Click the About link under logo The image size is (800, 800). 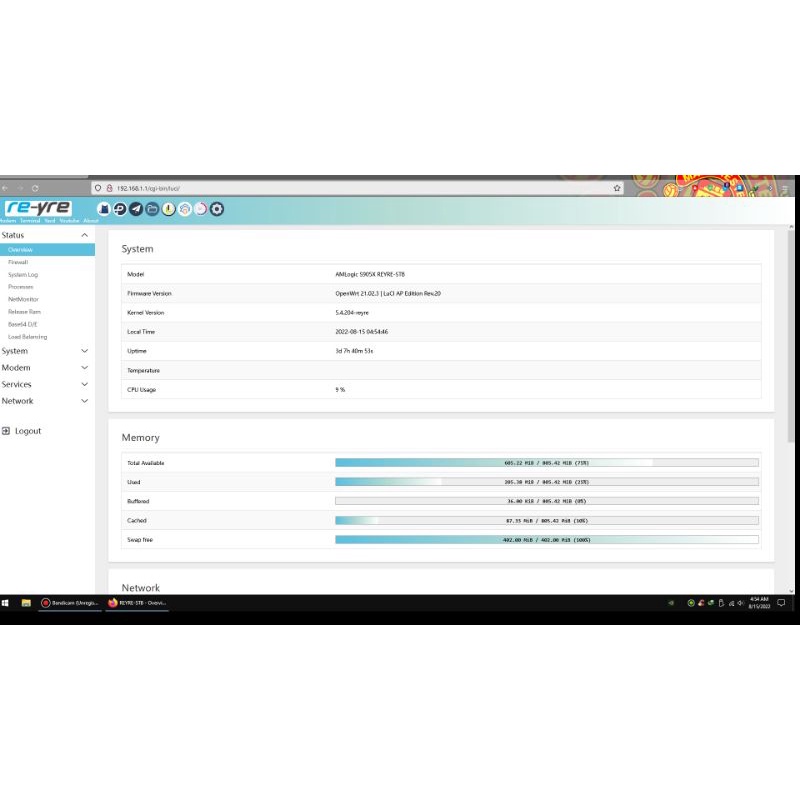click(x=91, y=221)
